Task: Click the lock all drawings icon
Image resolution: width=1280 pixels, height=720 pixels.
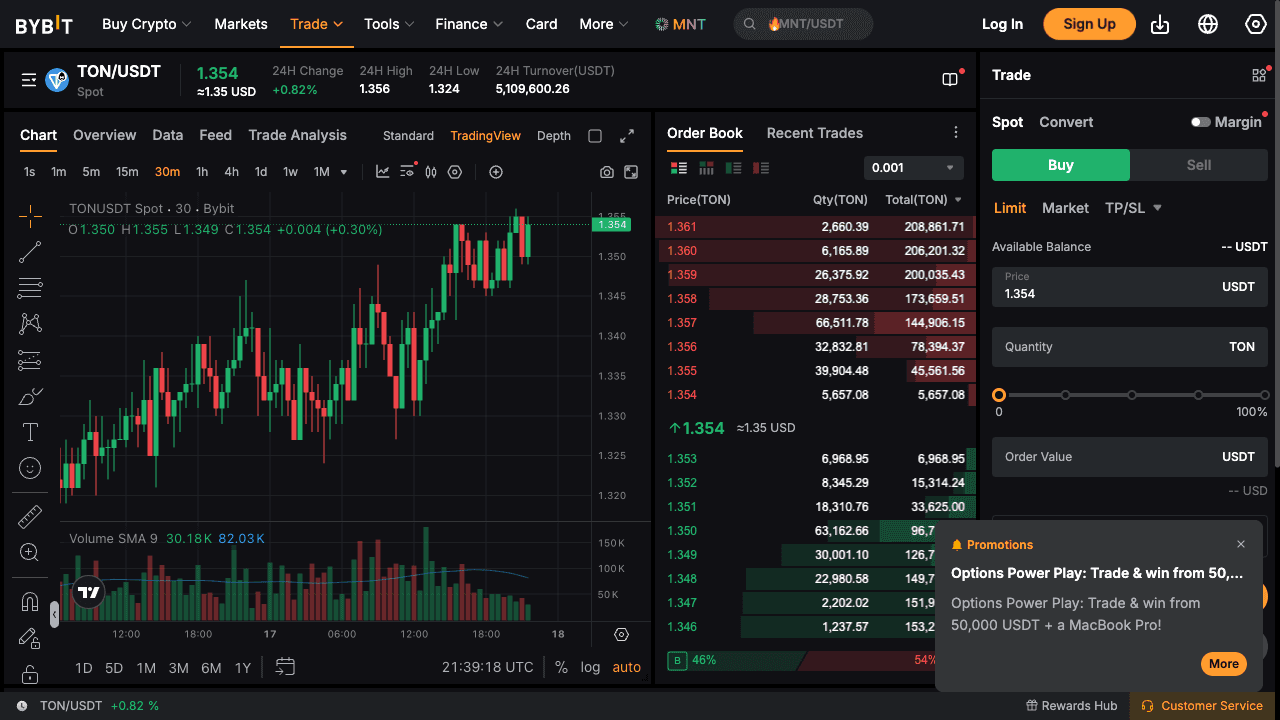Action: tap(30, 673)
